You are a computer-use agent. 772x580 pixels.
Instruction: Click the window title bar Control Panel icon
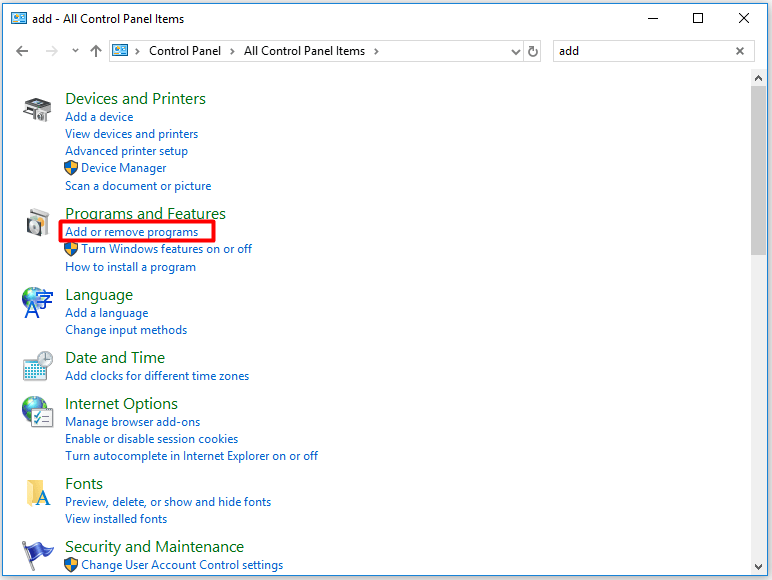pyautogui.click(x=19, y=19)
